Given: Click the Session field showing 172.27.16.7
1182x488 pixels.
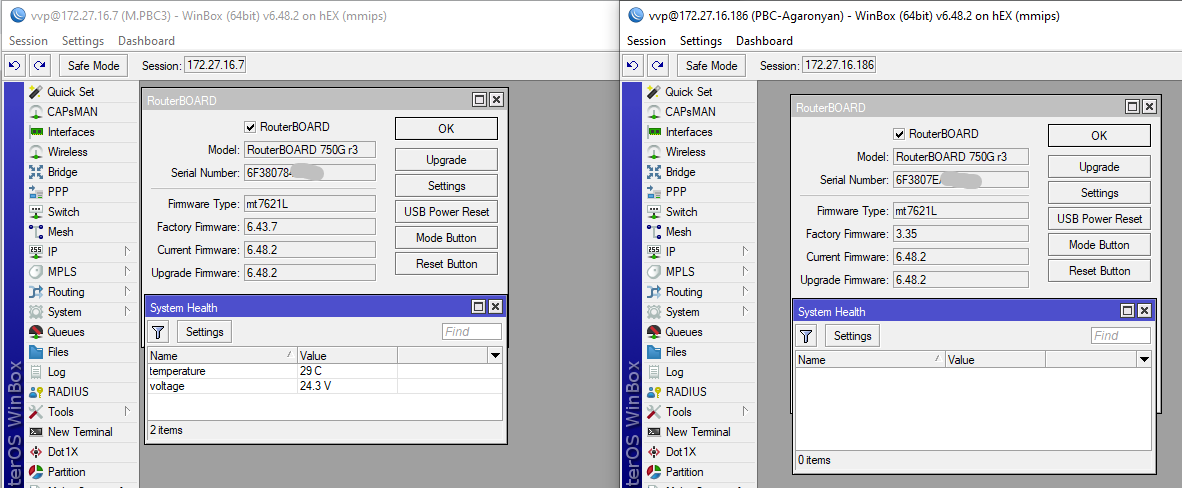Looking at the screenshot, I should (215, 66).
